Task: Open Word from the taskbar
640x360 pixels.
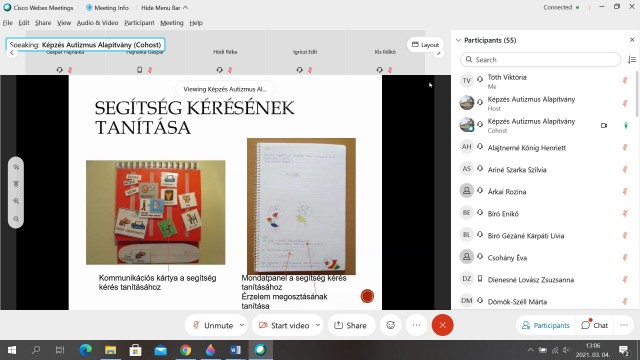Action: 236,350
